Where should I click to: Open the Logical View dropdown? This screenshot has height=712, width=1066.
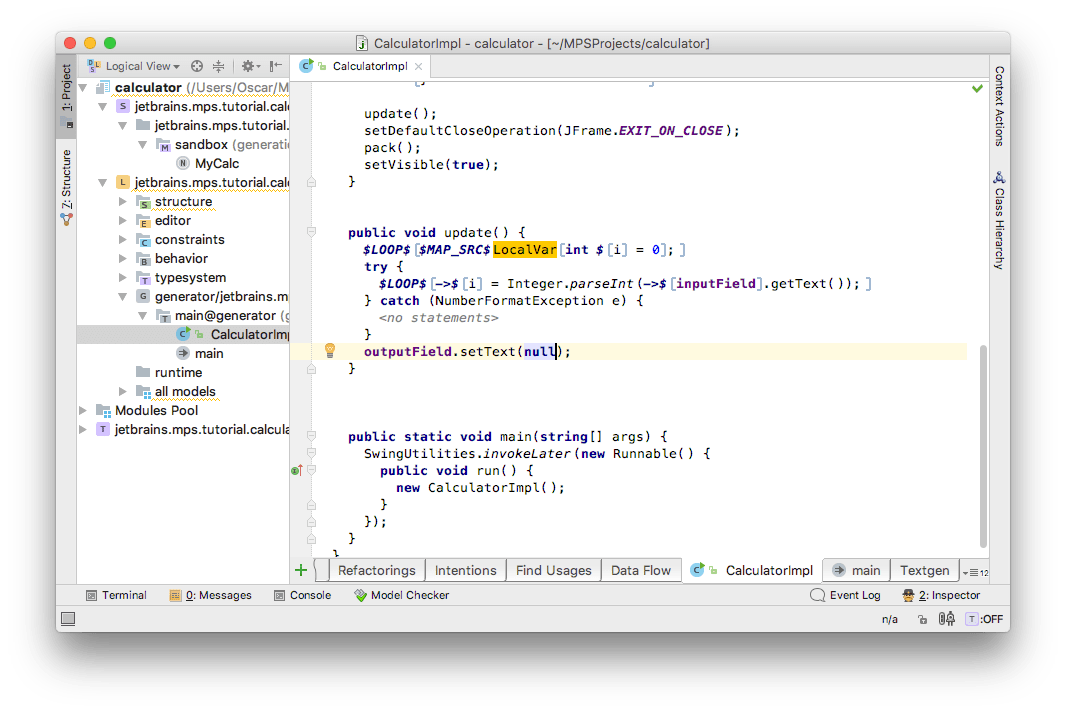click(x=135, y=66)
